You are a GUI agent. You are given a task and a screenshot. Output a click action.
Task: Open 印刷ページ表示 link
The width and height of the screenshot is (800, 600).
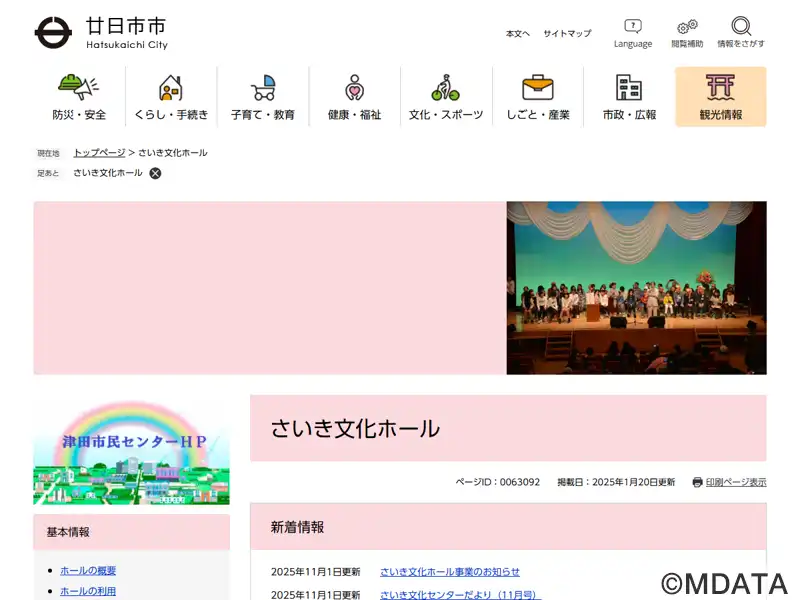point(736,482)
